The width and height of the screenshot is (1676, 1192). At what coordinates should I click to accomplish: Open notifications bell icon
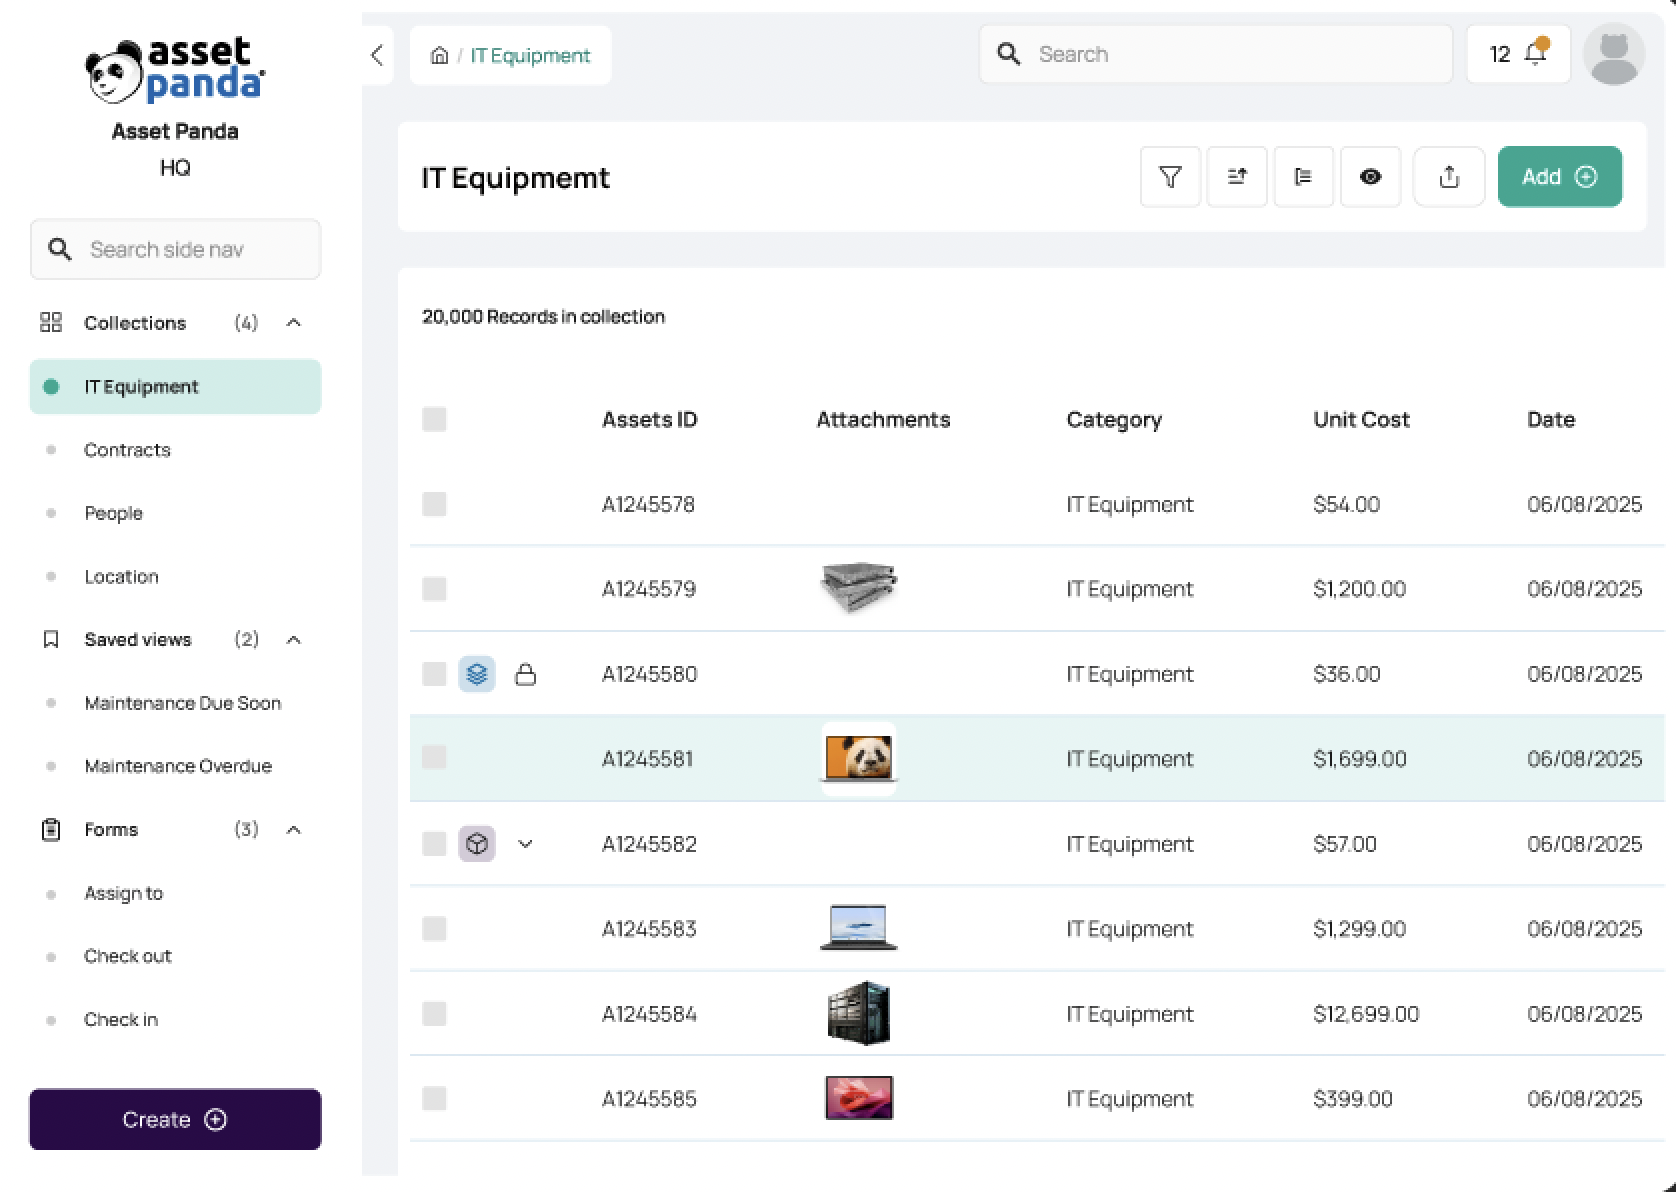click(1535, 54)
